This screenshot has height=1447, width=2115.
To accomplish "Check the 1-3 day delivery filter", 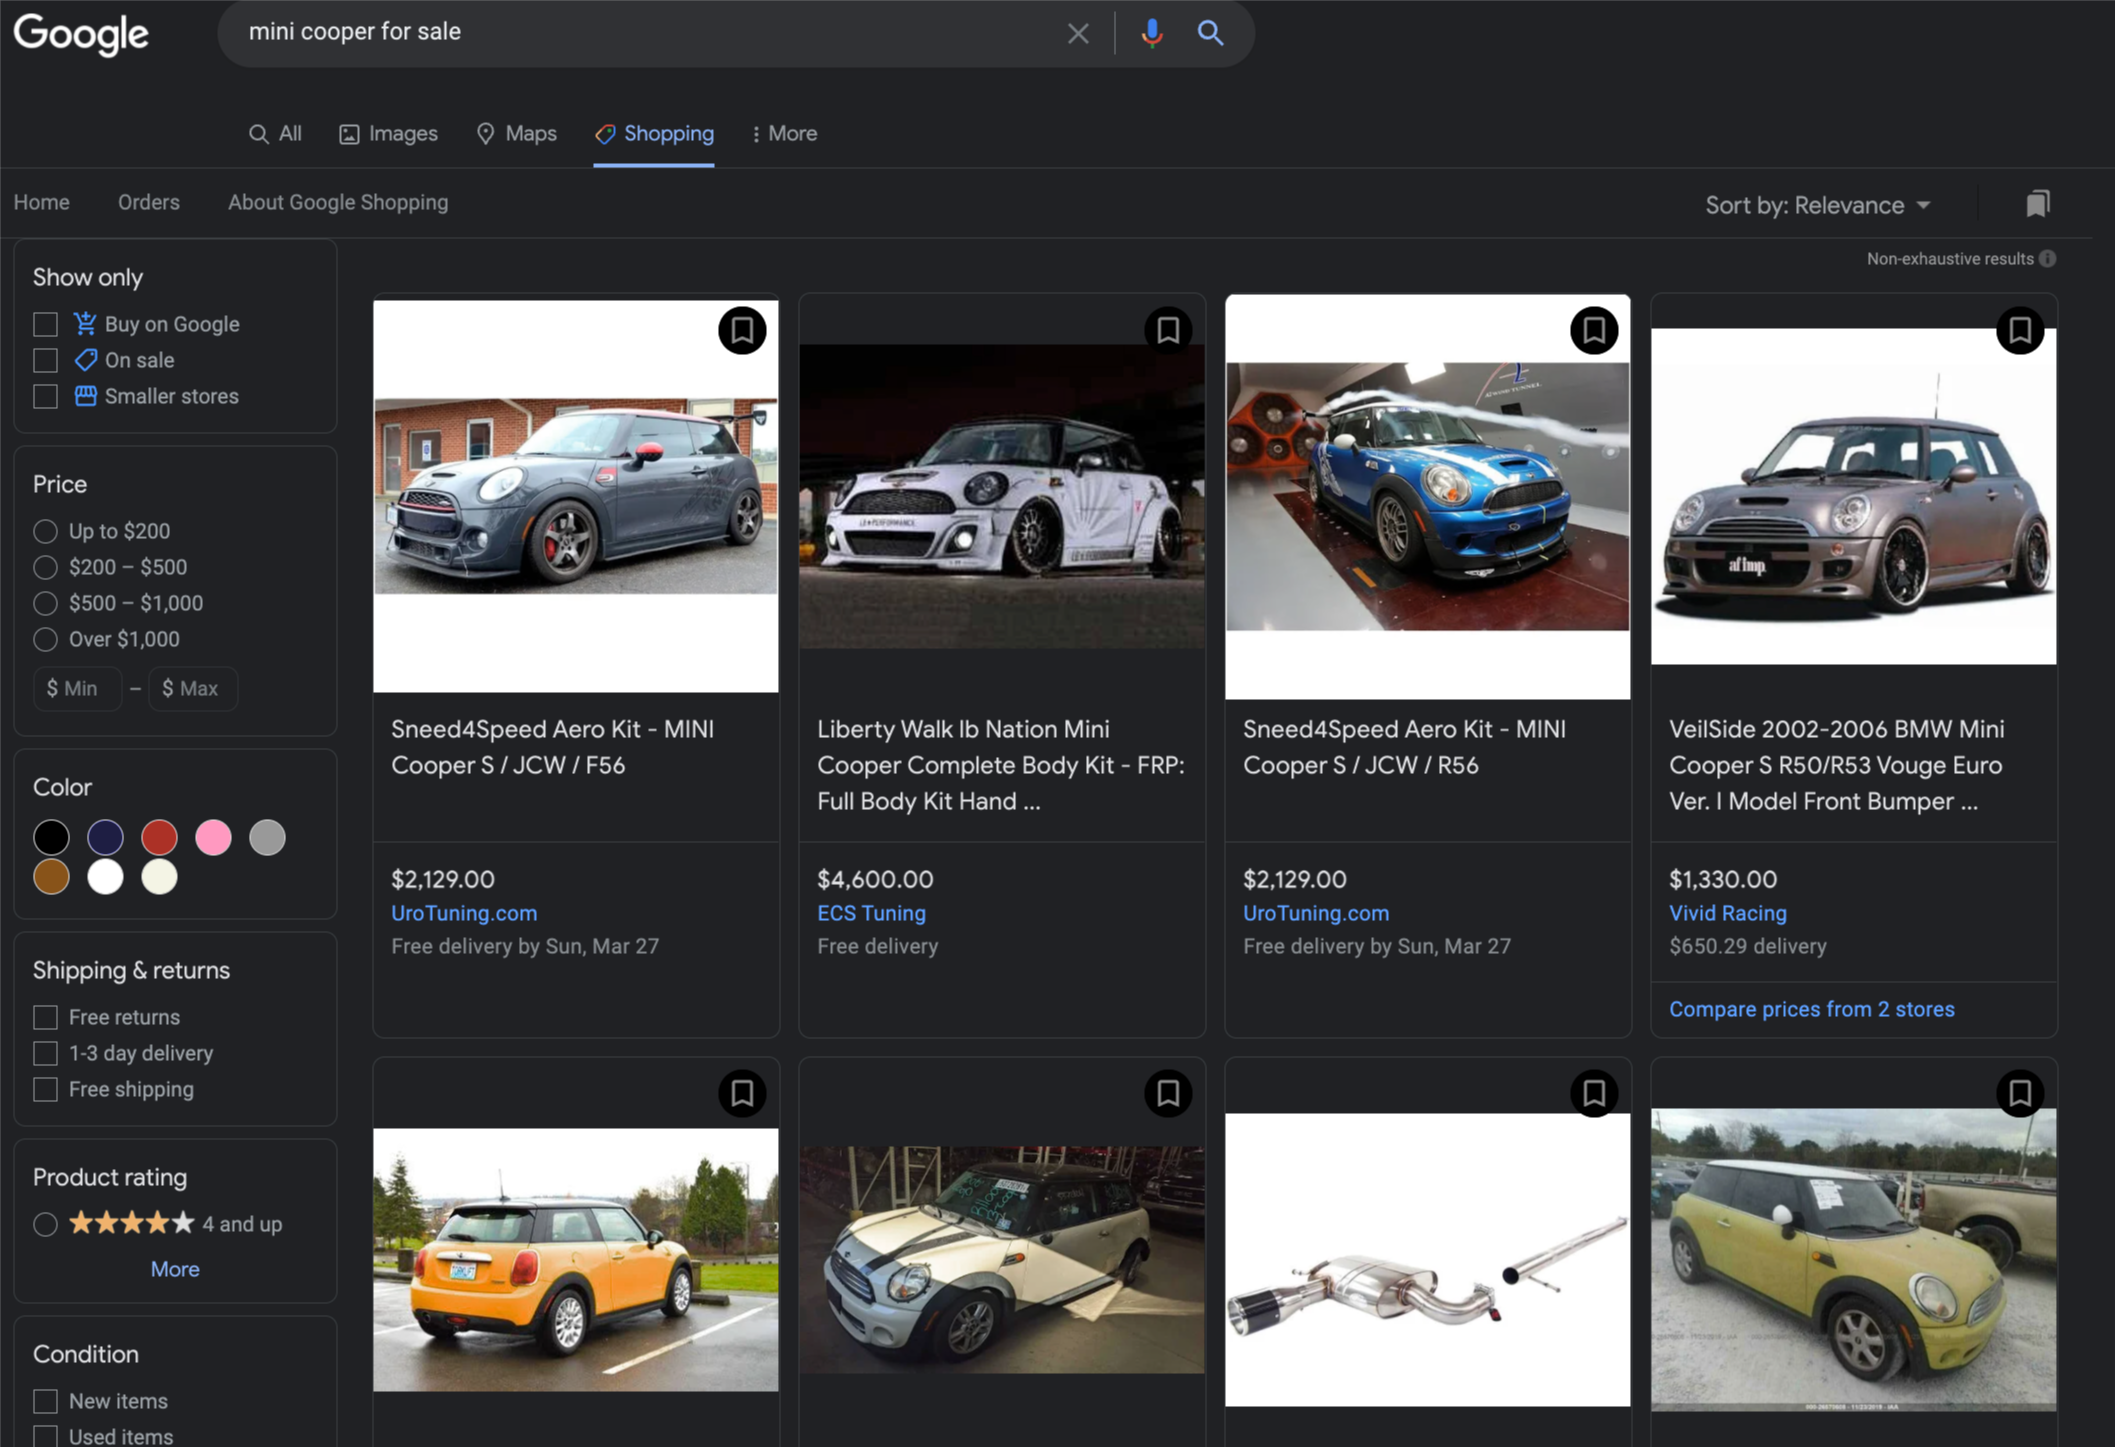I will (x=45, y=1053).
